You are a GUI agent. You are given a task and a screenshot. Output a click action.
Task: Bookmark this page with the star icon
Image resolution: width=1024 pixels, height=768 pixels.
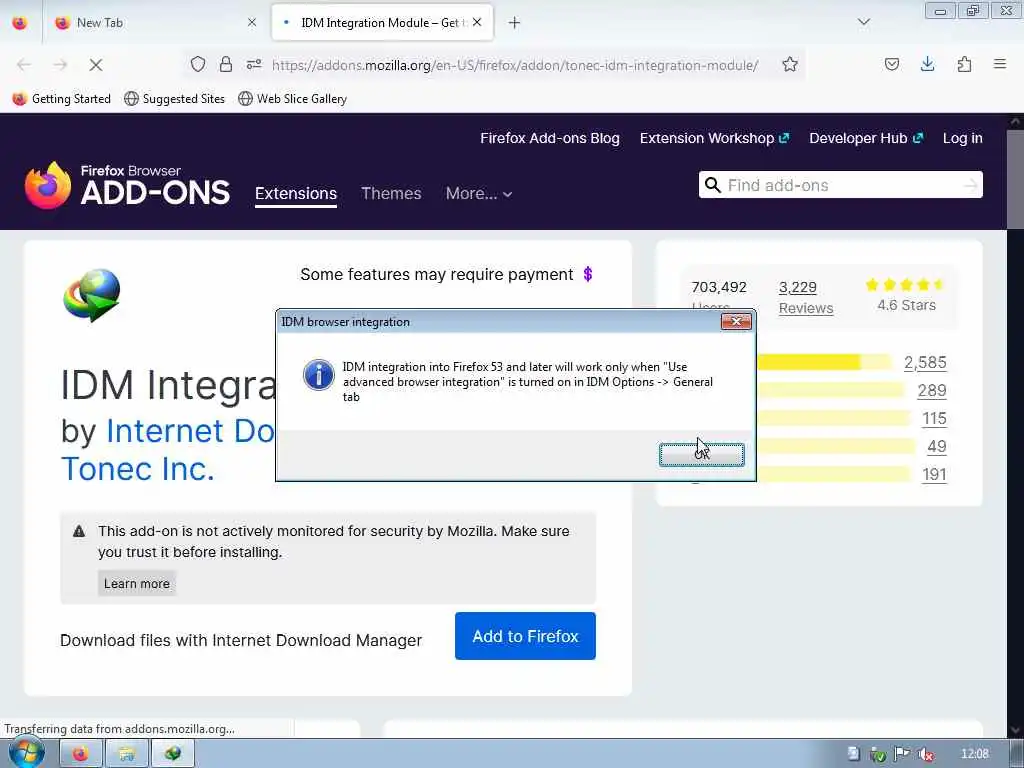[790, 64]
